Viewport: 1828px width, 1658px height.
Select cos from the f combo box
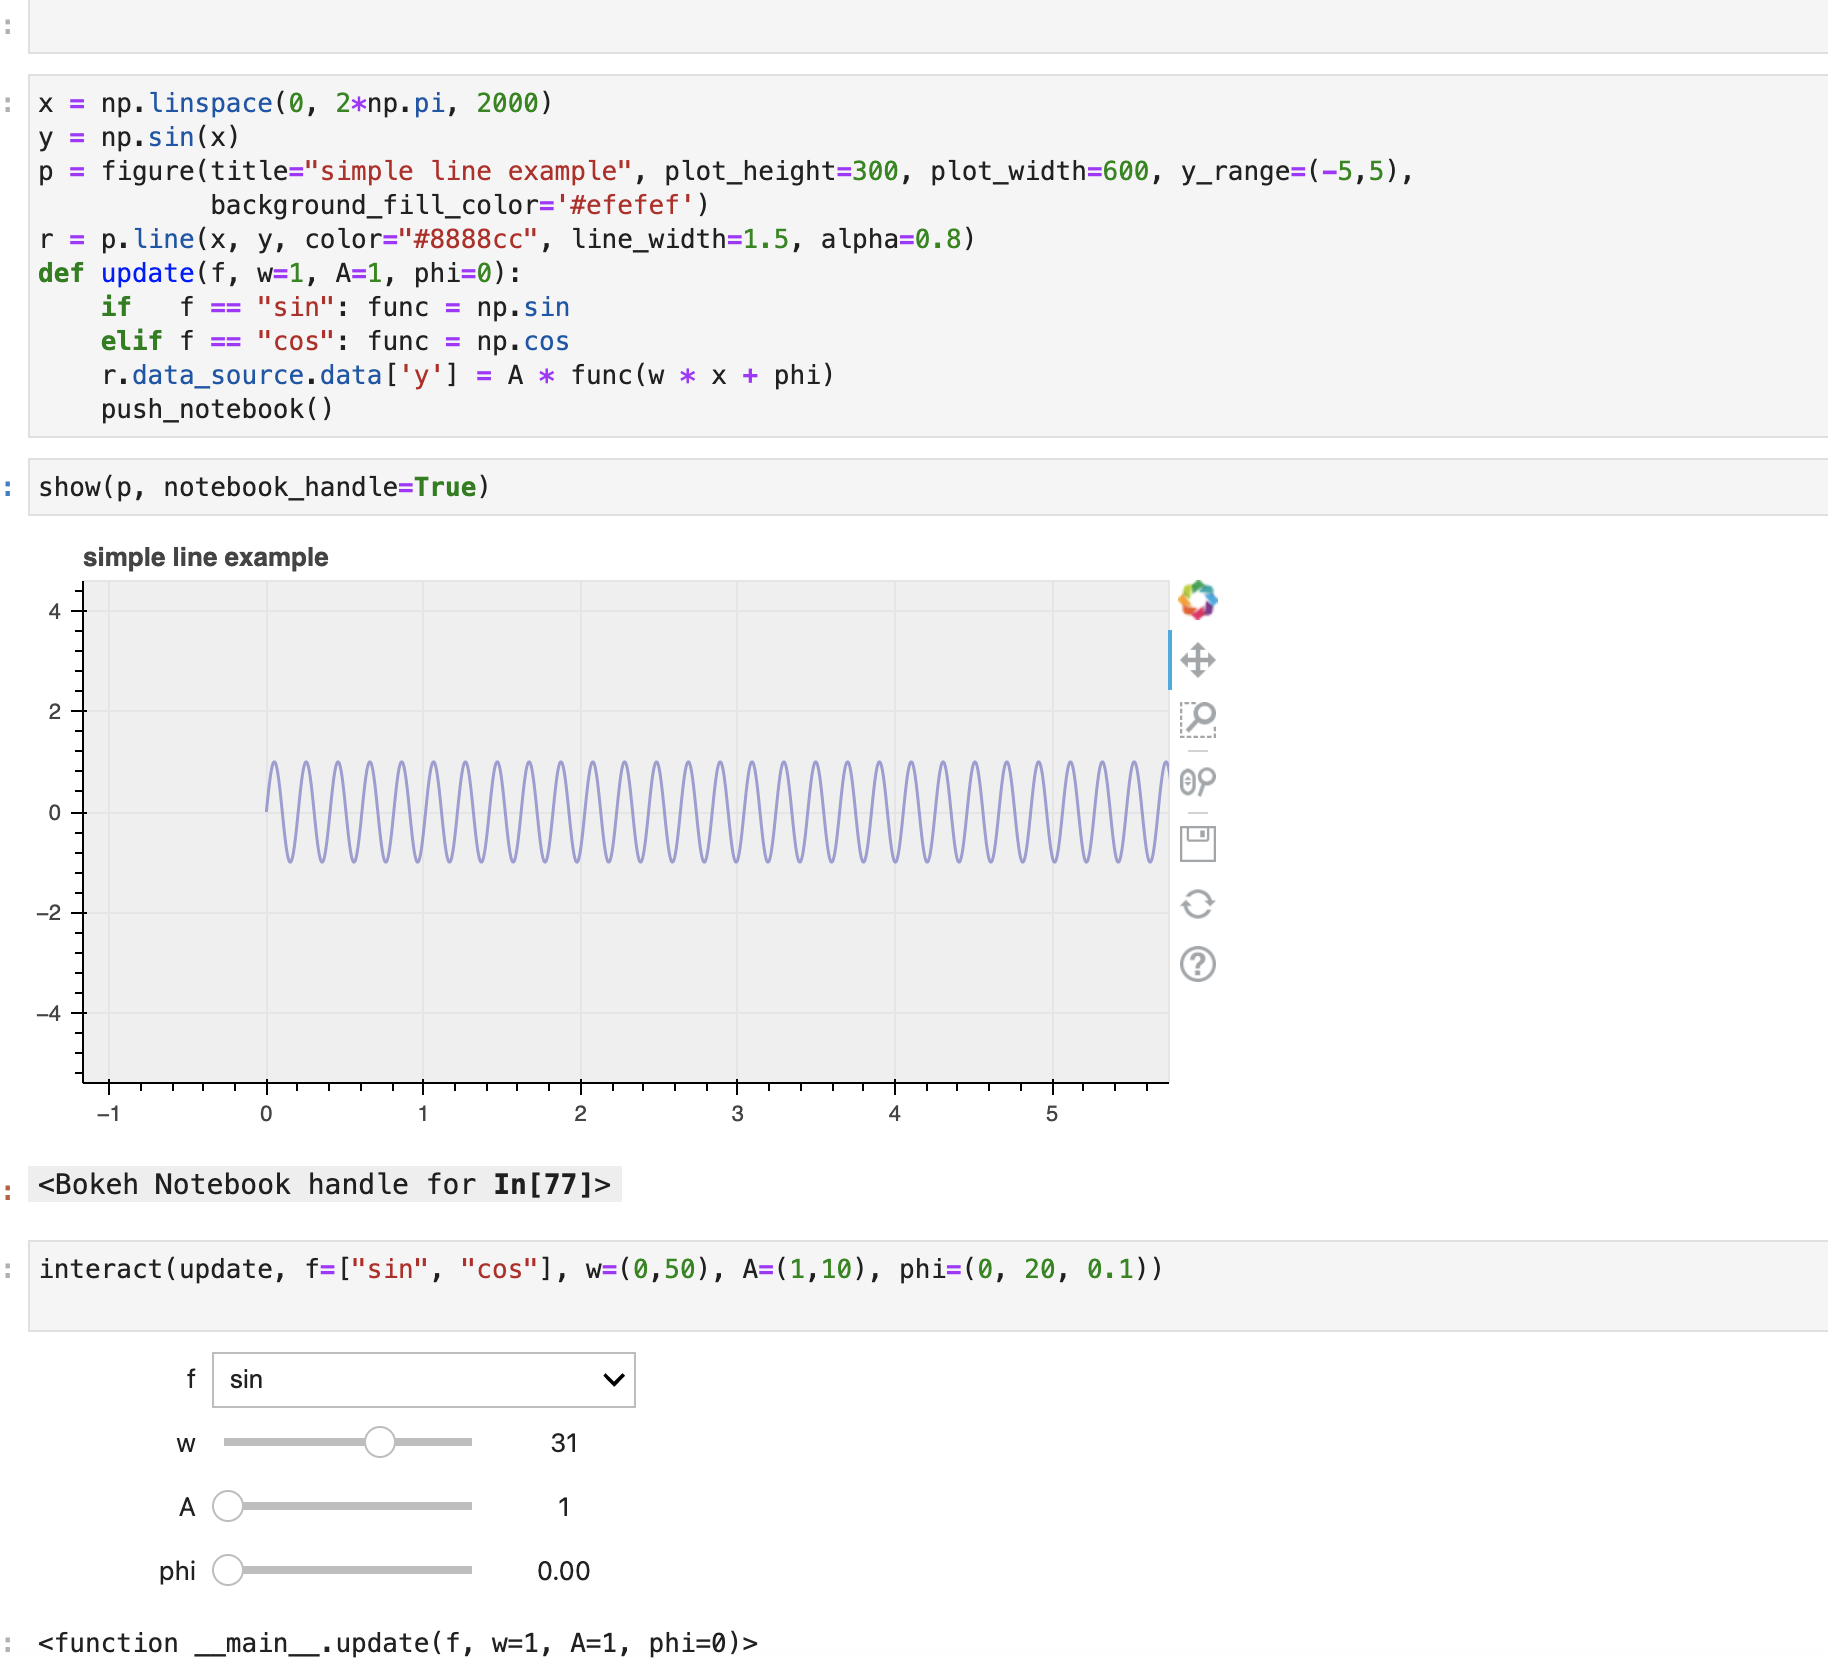(x=423, y=1379)
